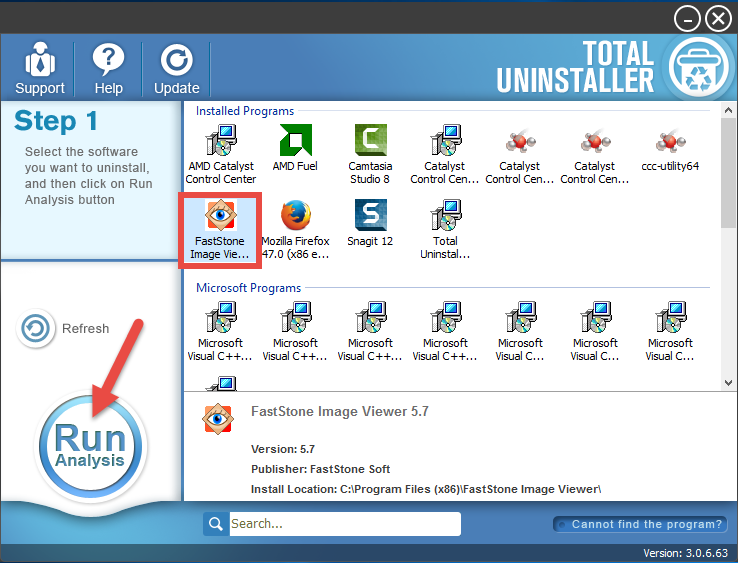The image size is (738, 563).
Task: Click the Refresh circular arrow icon
Action: 35,328
